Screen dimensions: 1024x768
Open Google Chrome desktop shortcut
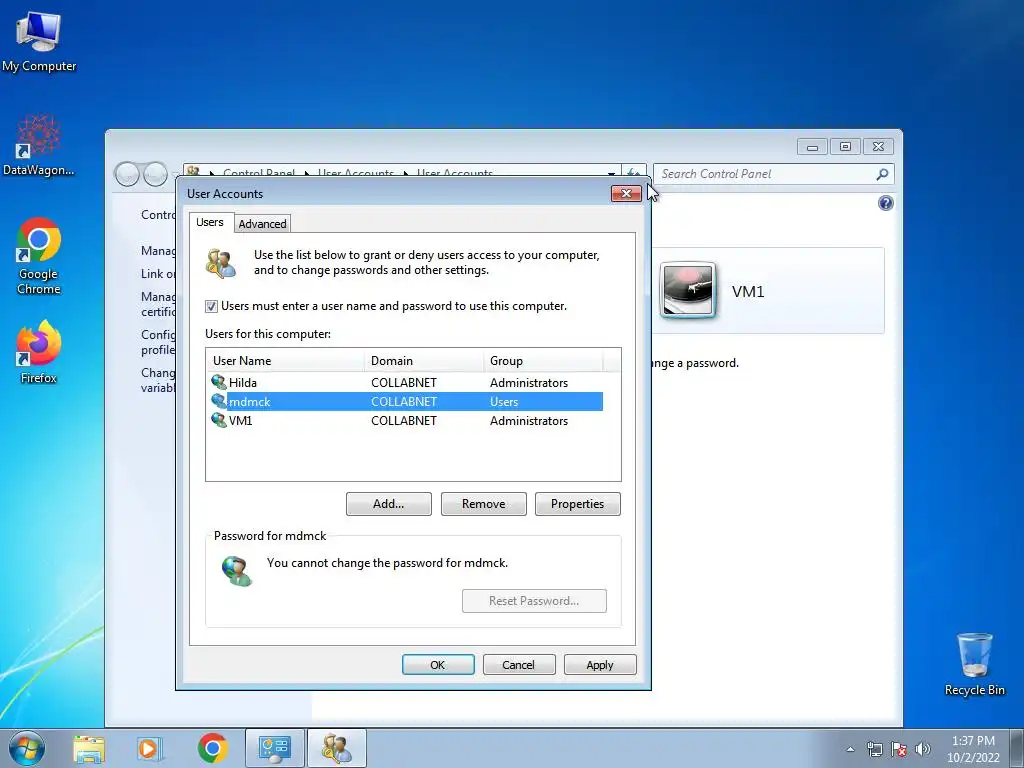click(39, 256)
